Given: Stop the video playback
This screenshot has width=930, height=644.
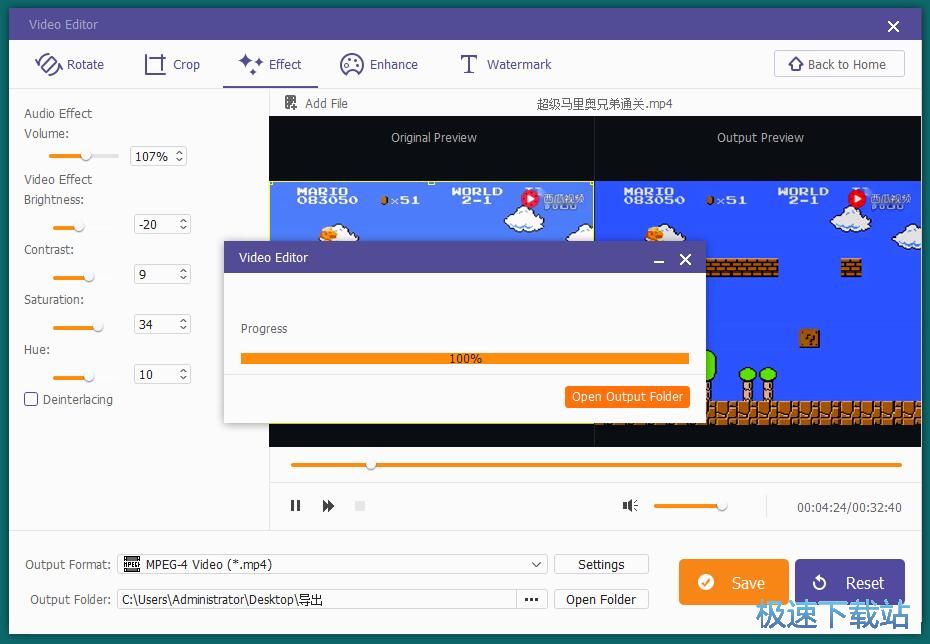Looking at the screenshot, I should (x=359, y=506).
